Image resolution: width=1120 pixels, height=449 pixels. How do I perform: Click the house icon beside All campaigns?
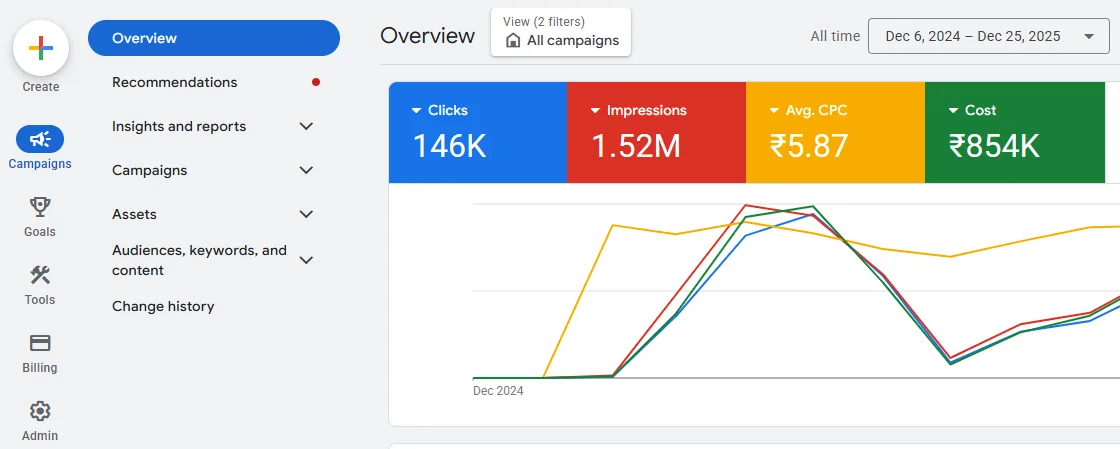[x=513, y=41]
